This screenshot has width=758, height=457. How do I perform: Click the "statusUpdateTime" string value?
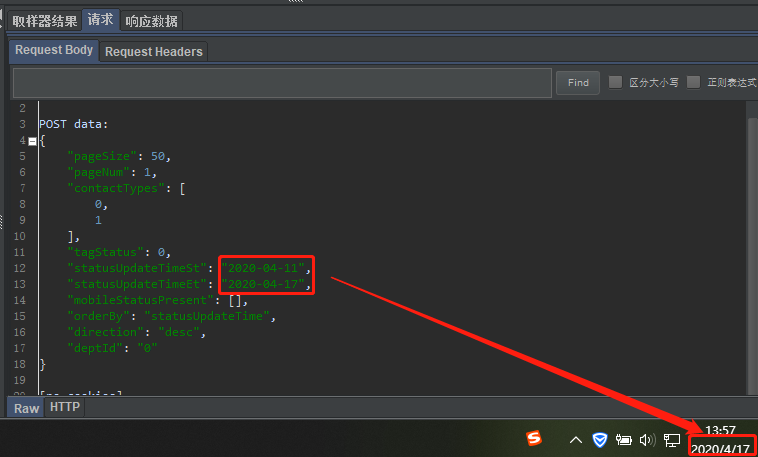coord(207,316)
